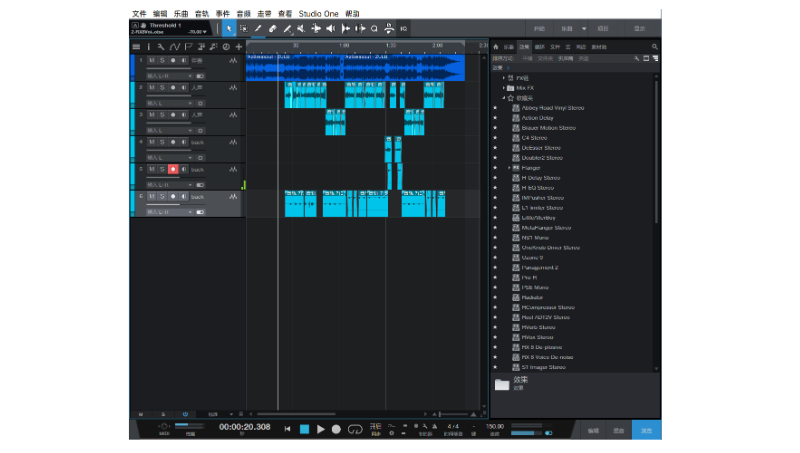Select the Eraser tool
Viewport: 800px width, 453px height.
(273, 29)
